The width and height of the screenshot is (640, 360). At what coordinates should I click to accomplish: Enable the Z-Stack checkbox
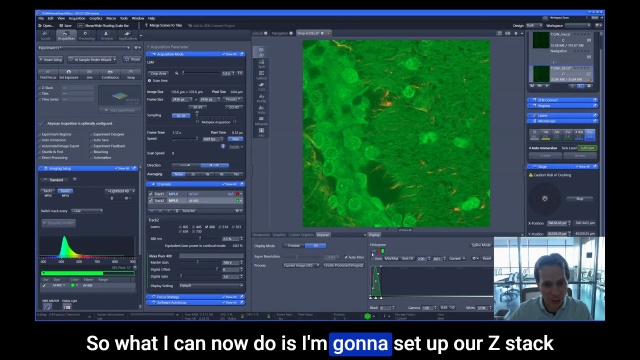40,88
